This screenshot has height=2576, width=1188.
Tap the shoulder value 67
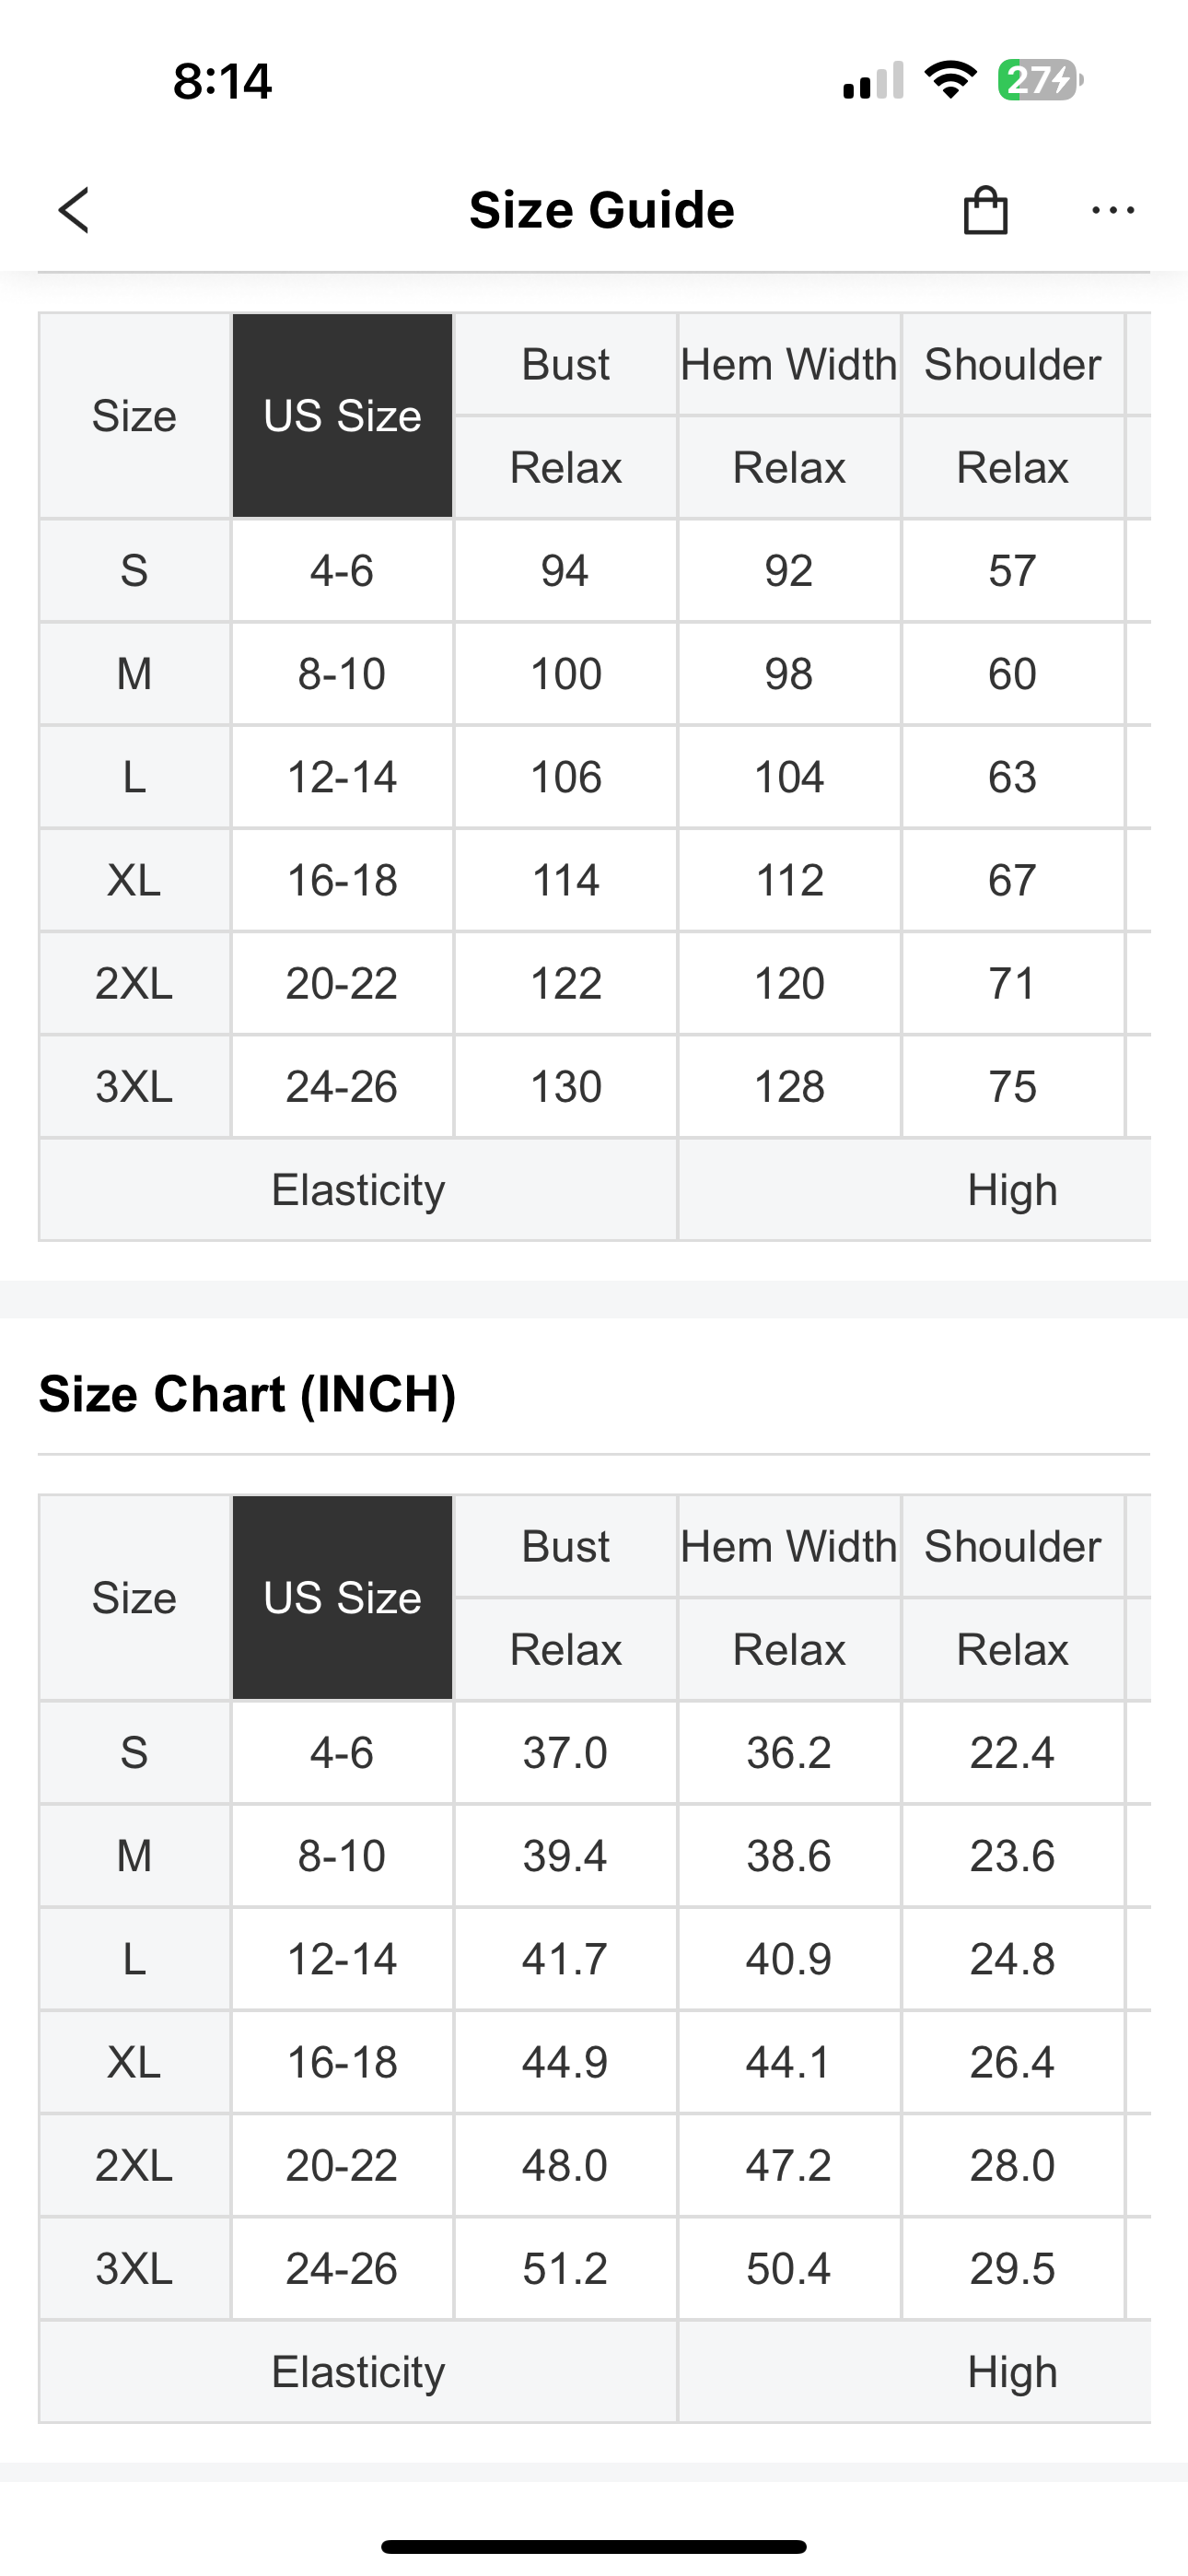coord(1012,881)
